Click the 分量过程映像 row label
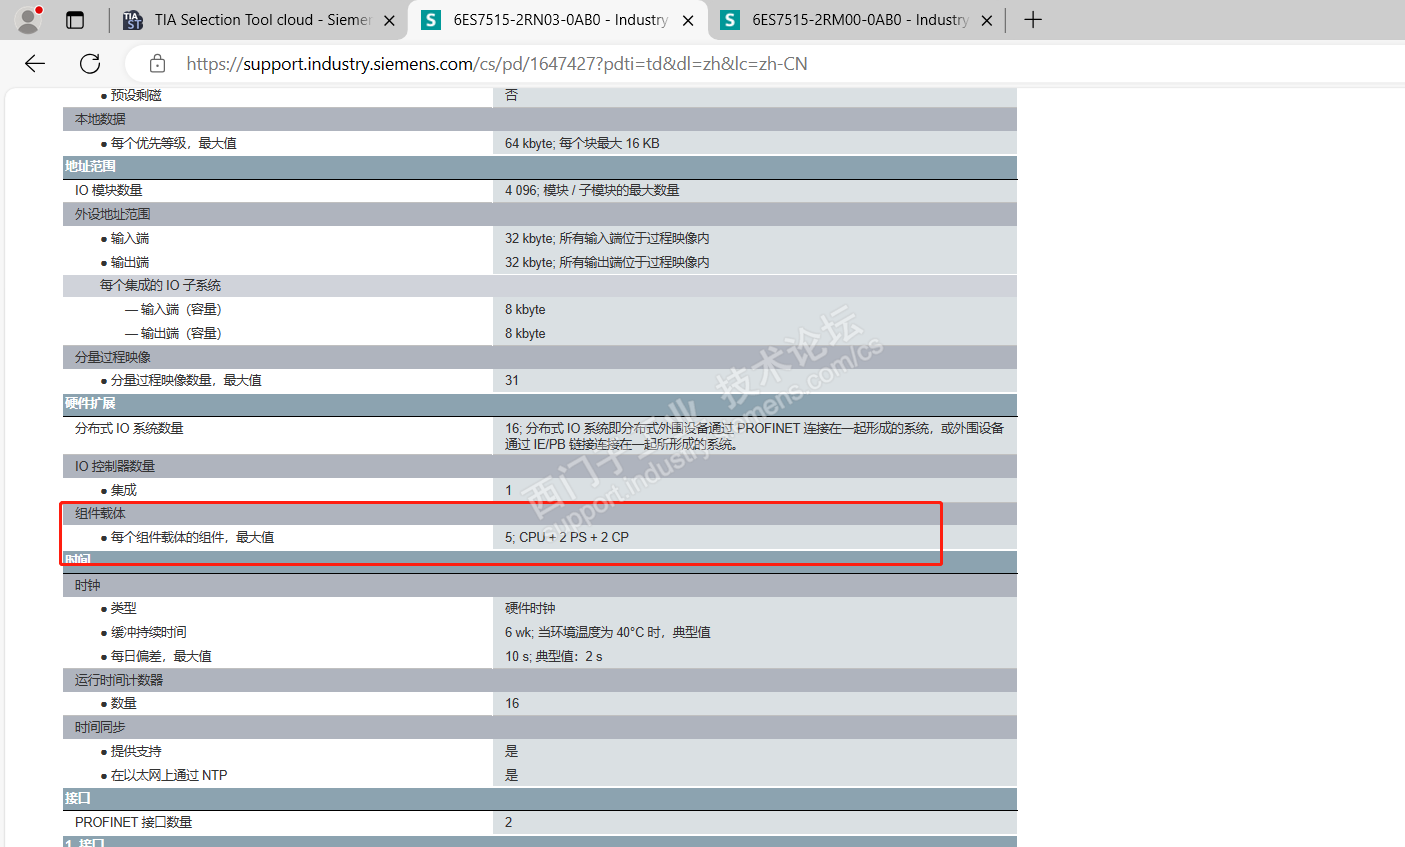Screen dimensions: 1405x847 [x=112, y=357]
